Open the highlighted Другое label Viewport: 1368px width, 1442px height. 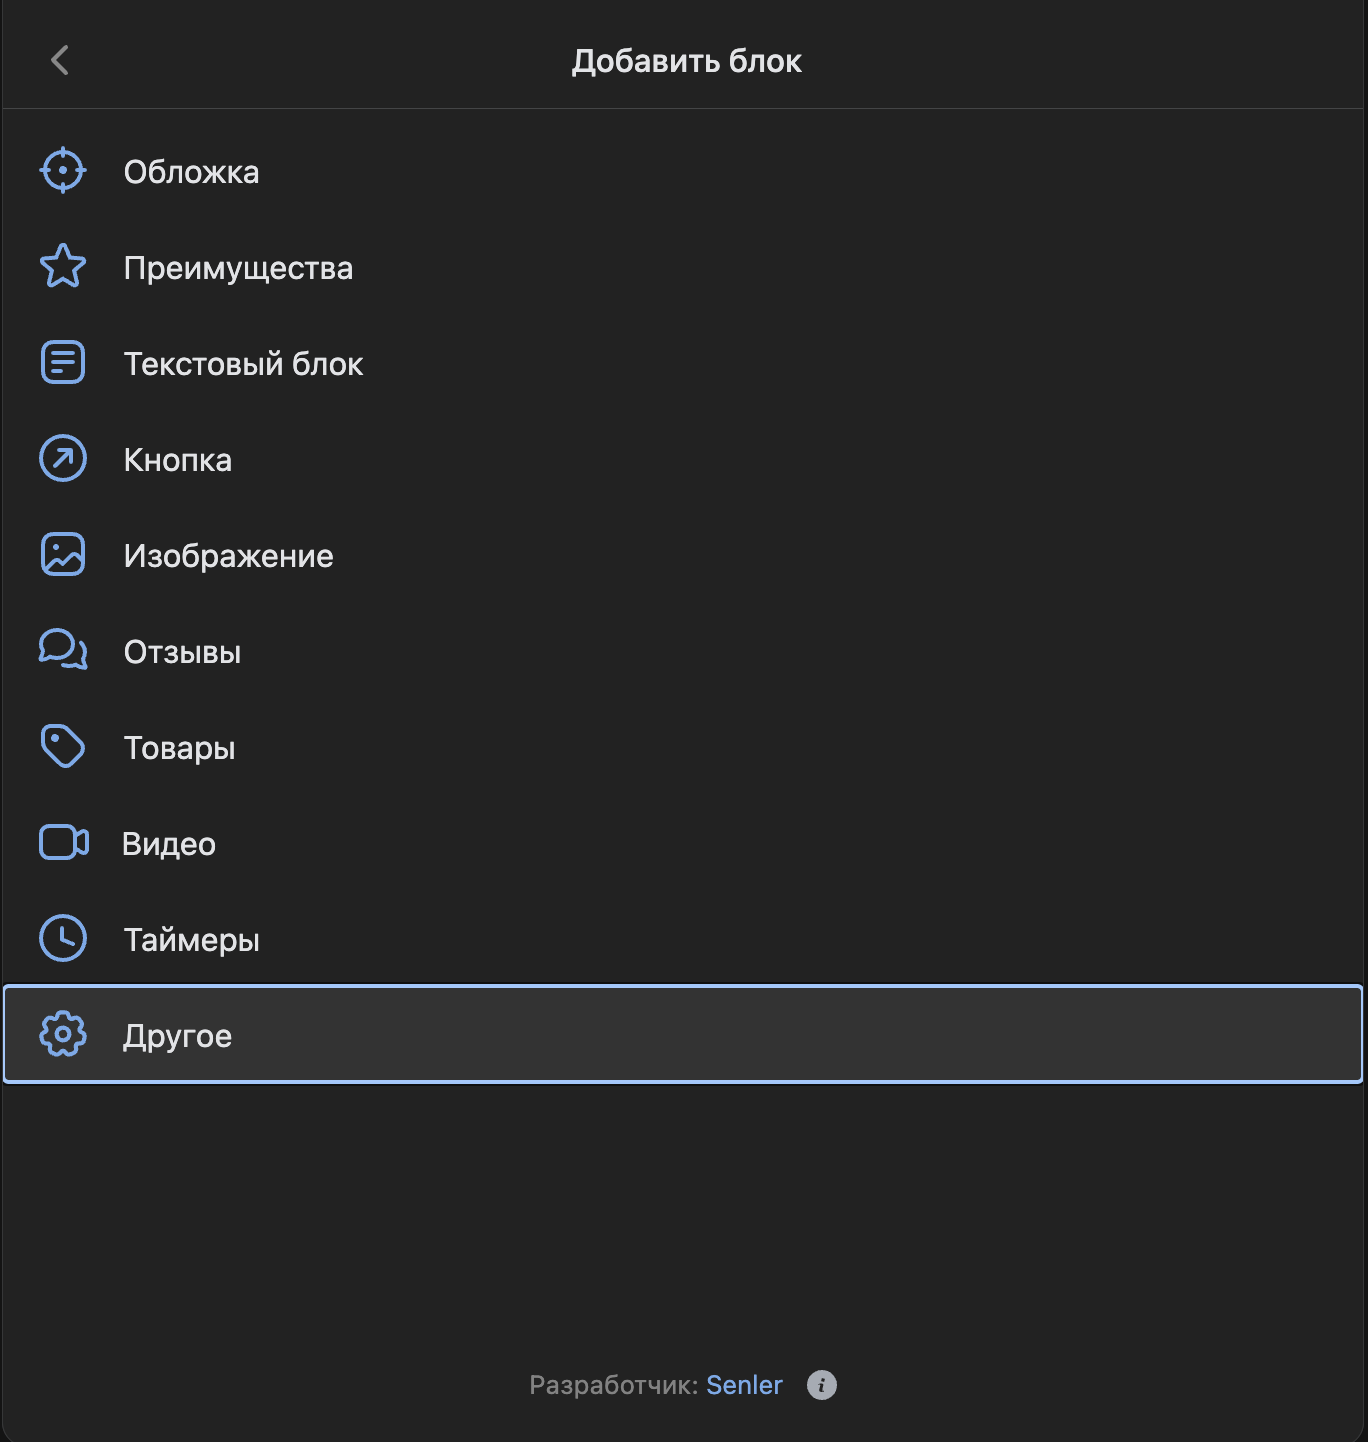(177, 1036)
